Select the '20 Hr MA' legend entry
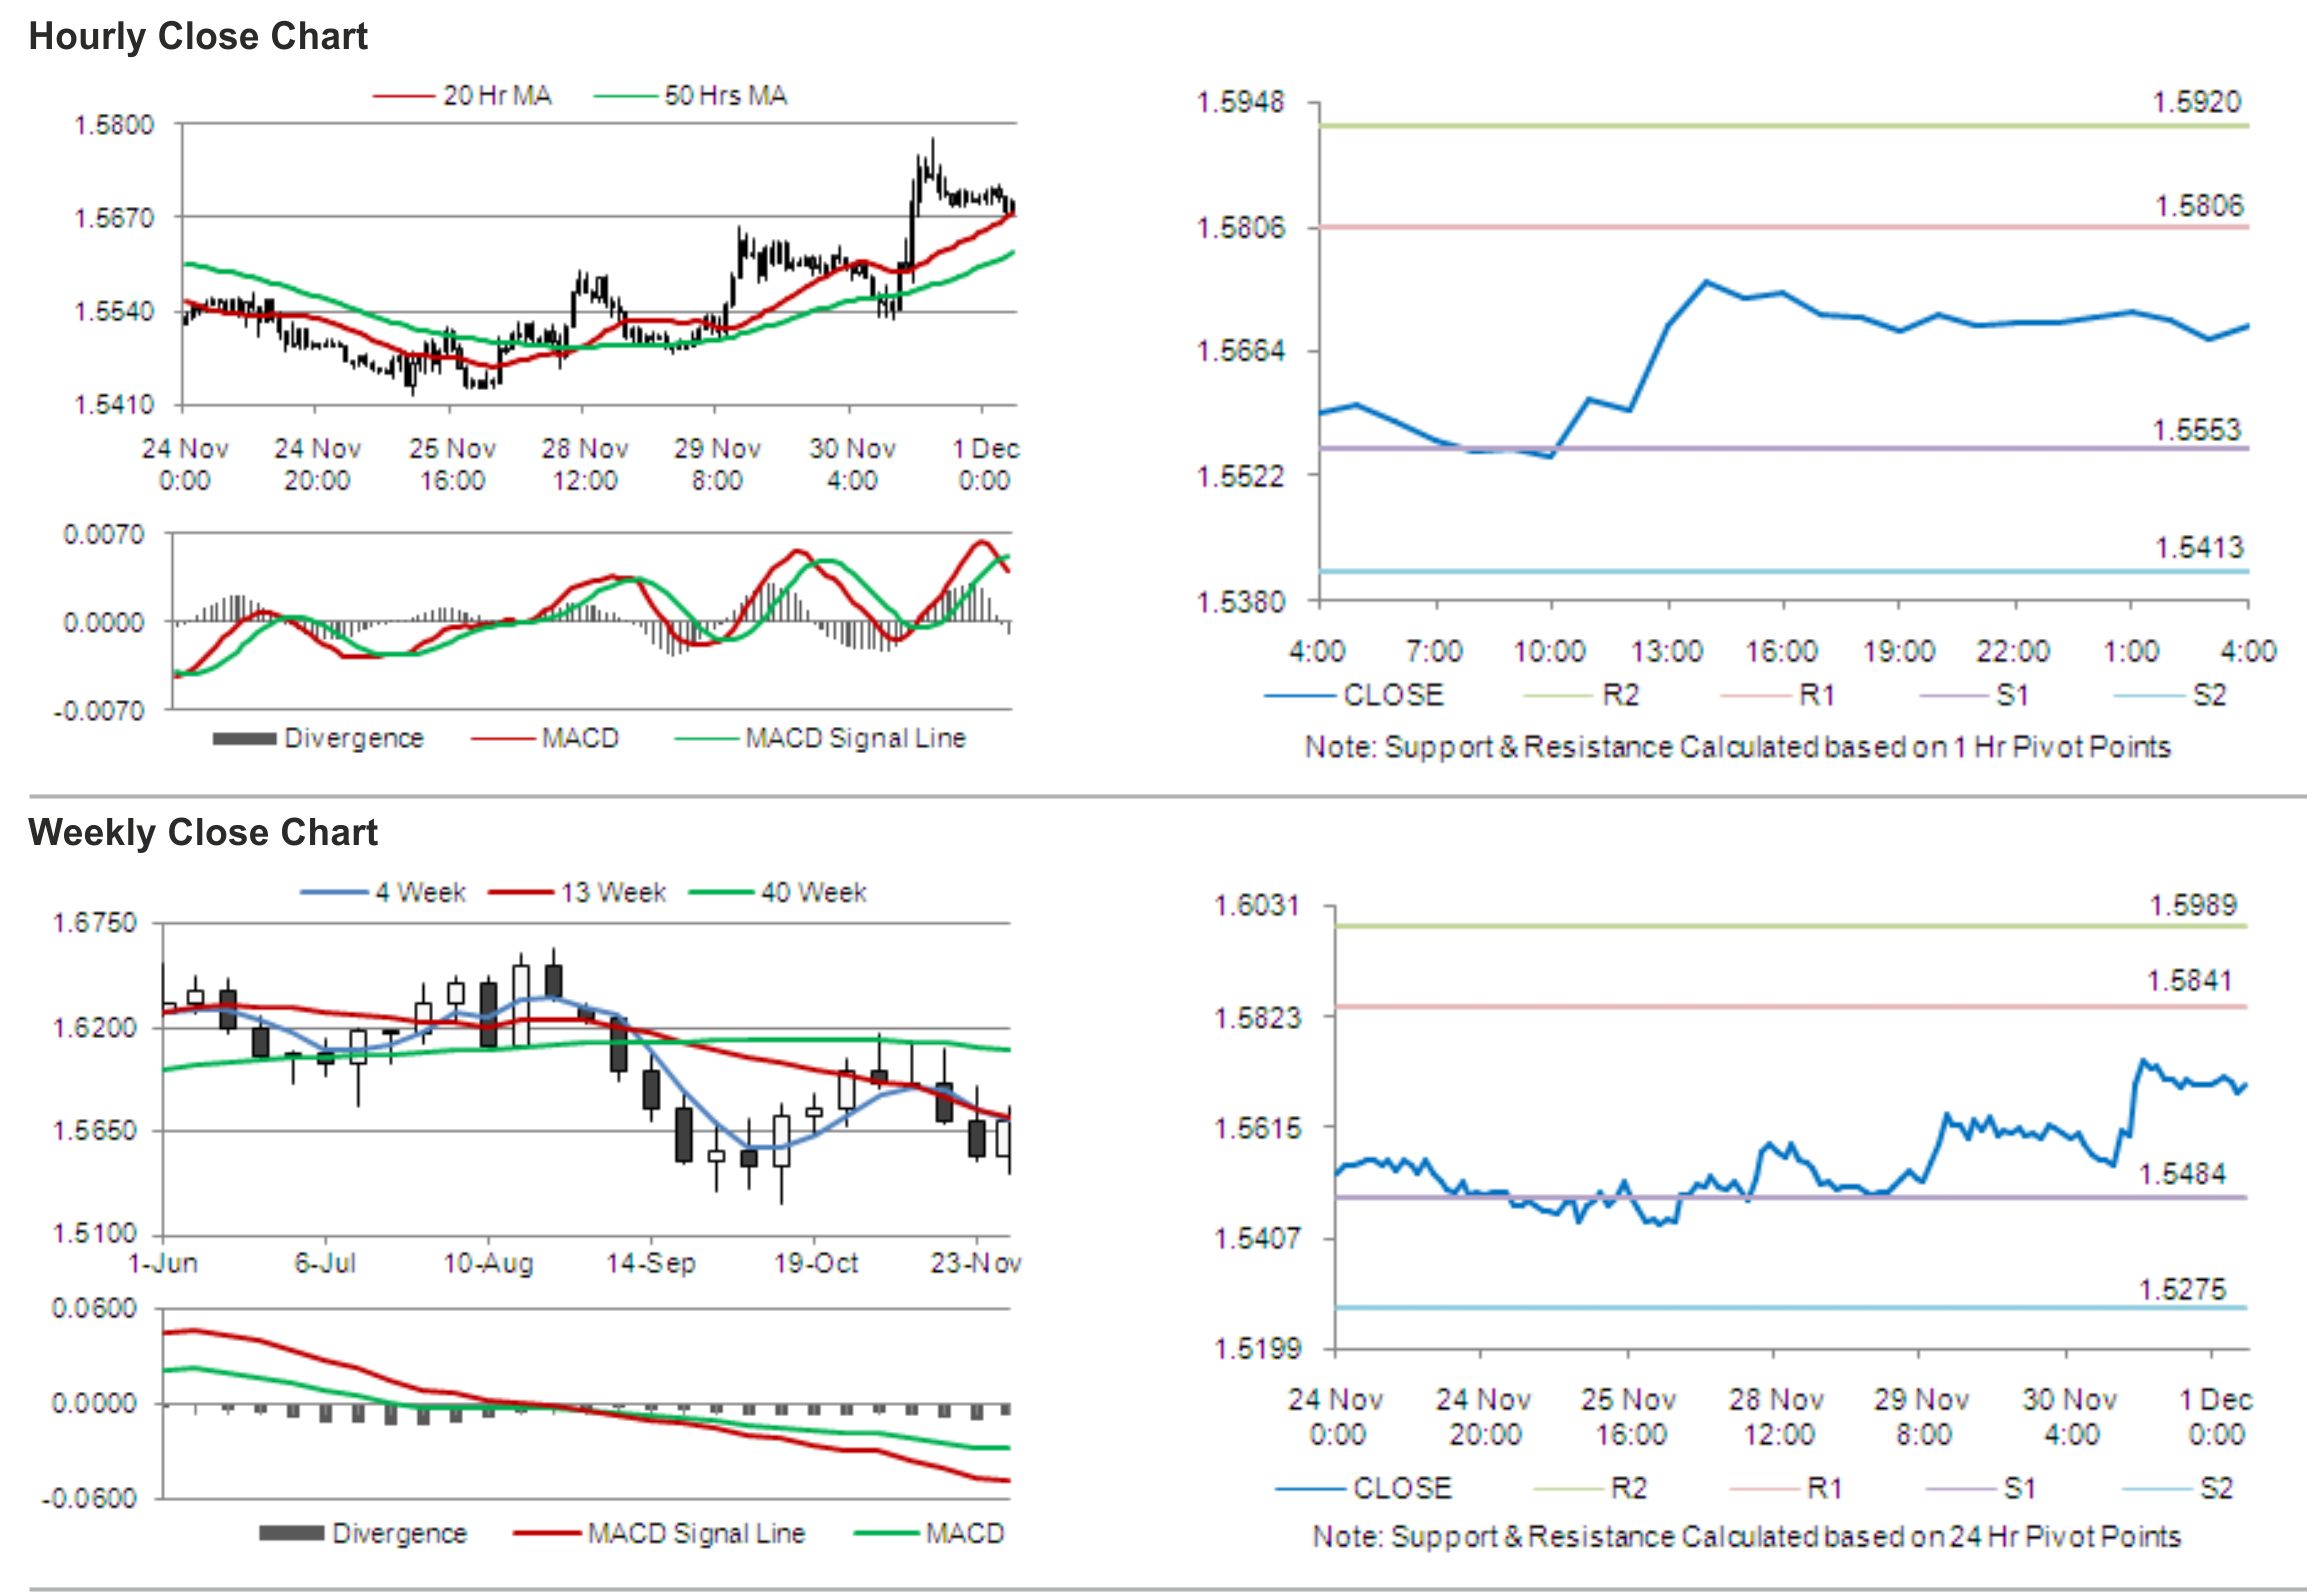 (x=462, y=96)
